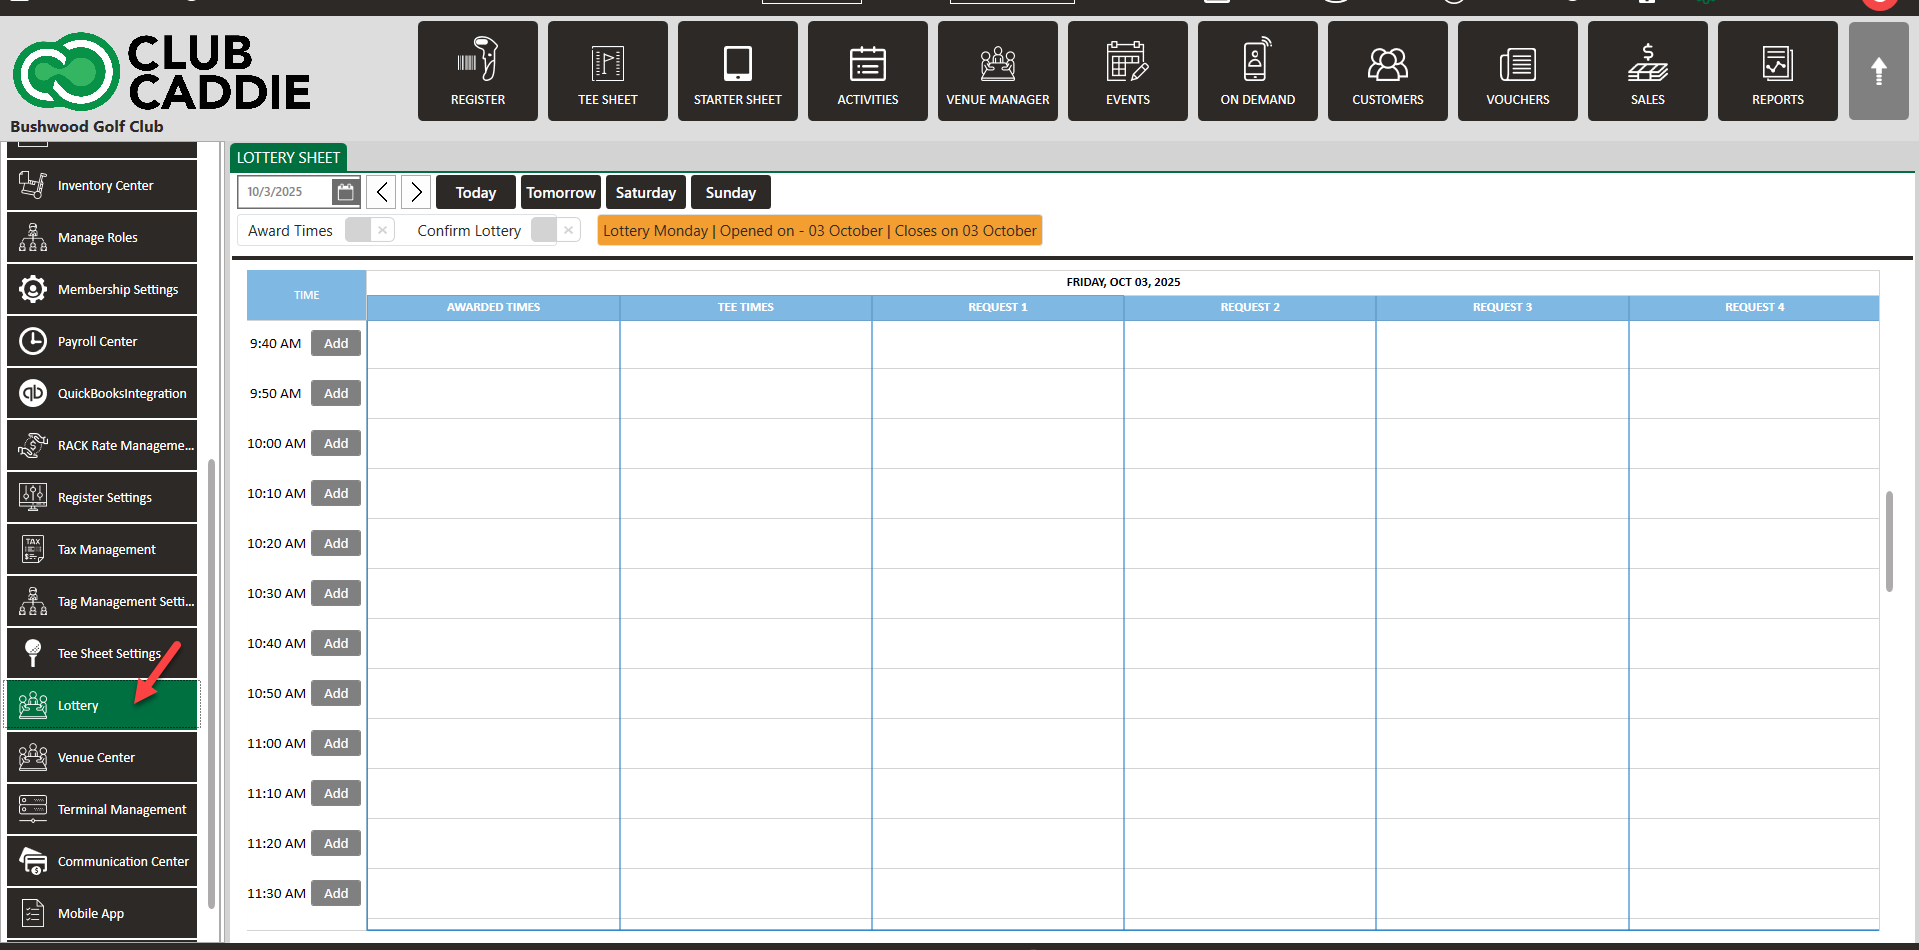Open the Customers icon
The height and width of the screenshot is (950, 1919).
click(x=1387, y=62)
